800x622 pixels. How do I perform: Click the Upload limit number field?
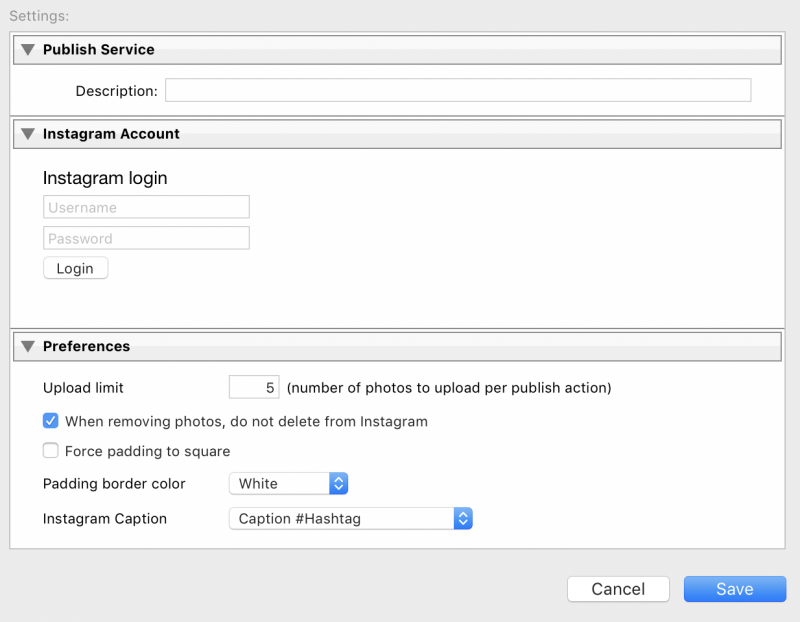254,387
